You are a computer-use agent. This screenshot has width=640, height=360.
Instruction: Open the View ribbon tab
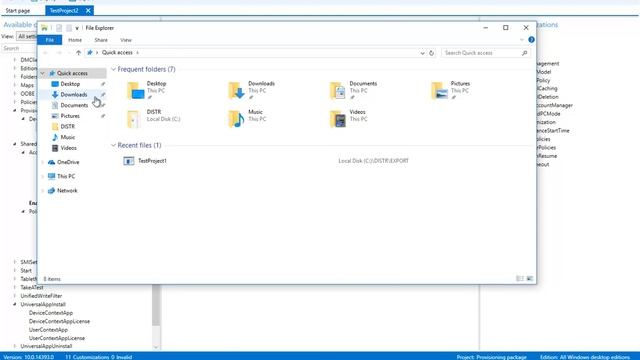pos(126,40)
